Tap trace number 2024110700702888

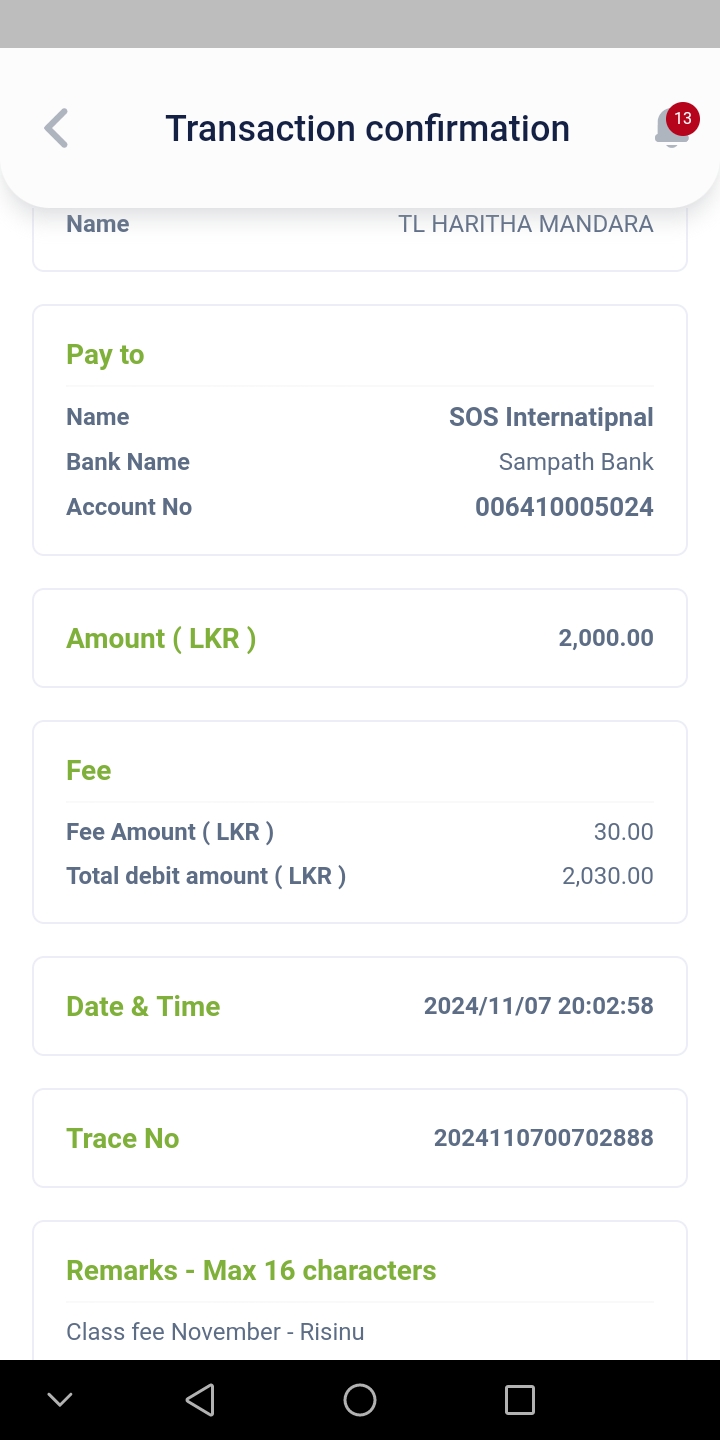544,1138
